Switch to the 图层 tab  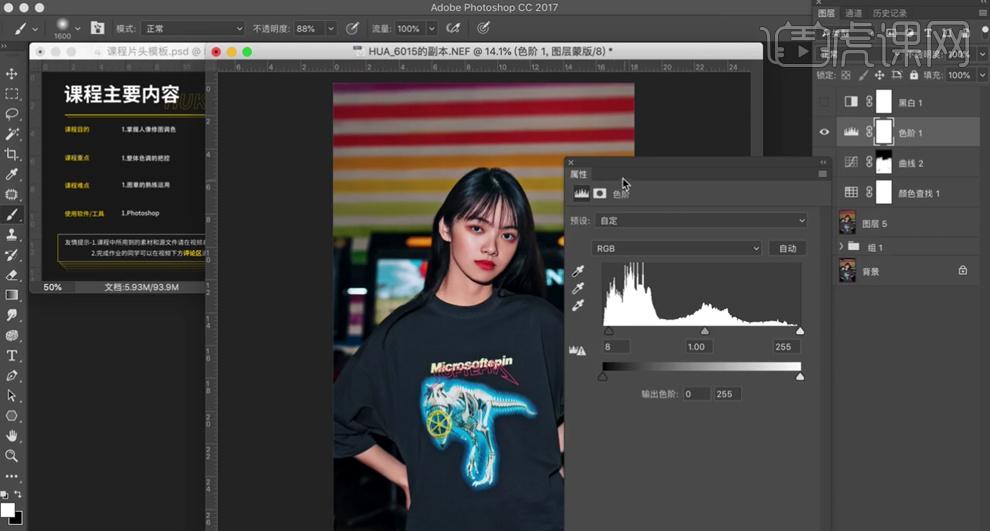tap(826, 13)
